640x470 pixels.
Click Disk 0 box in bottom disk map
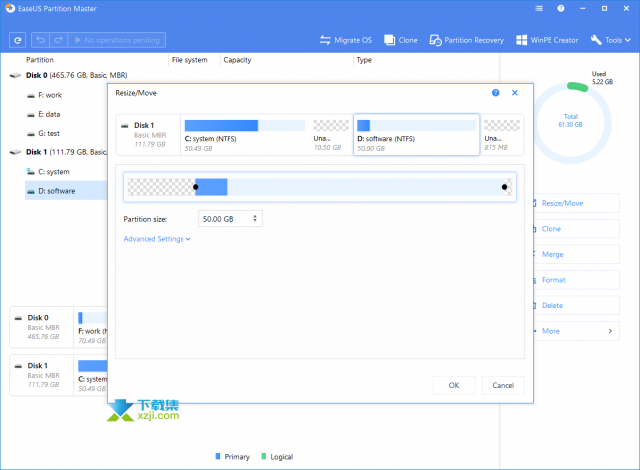tap(42, 327)
